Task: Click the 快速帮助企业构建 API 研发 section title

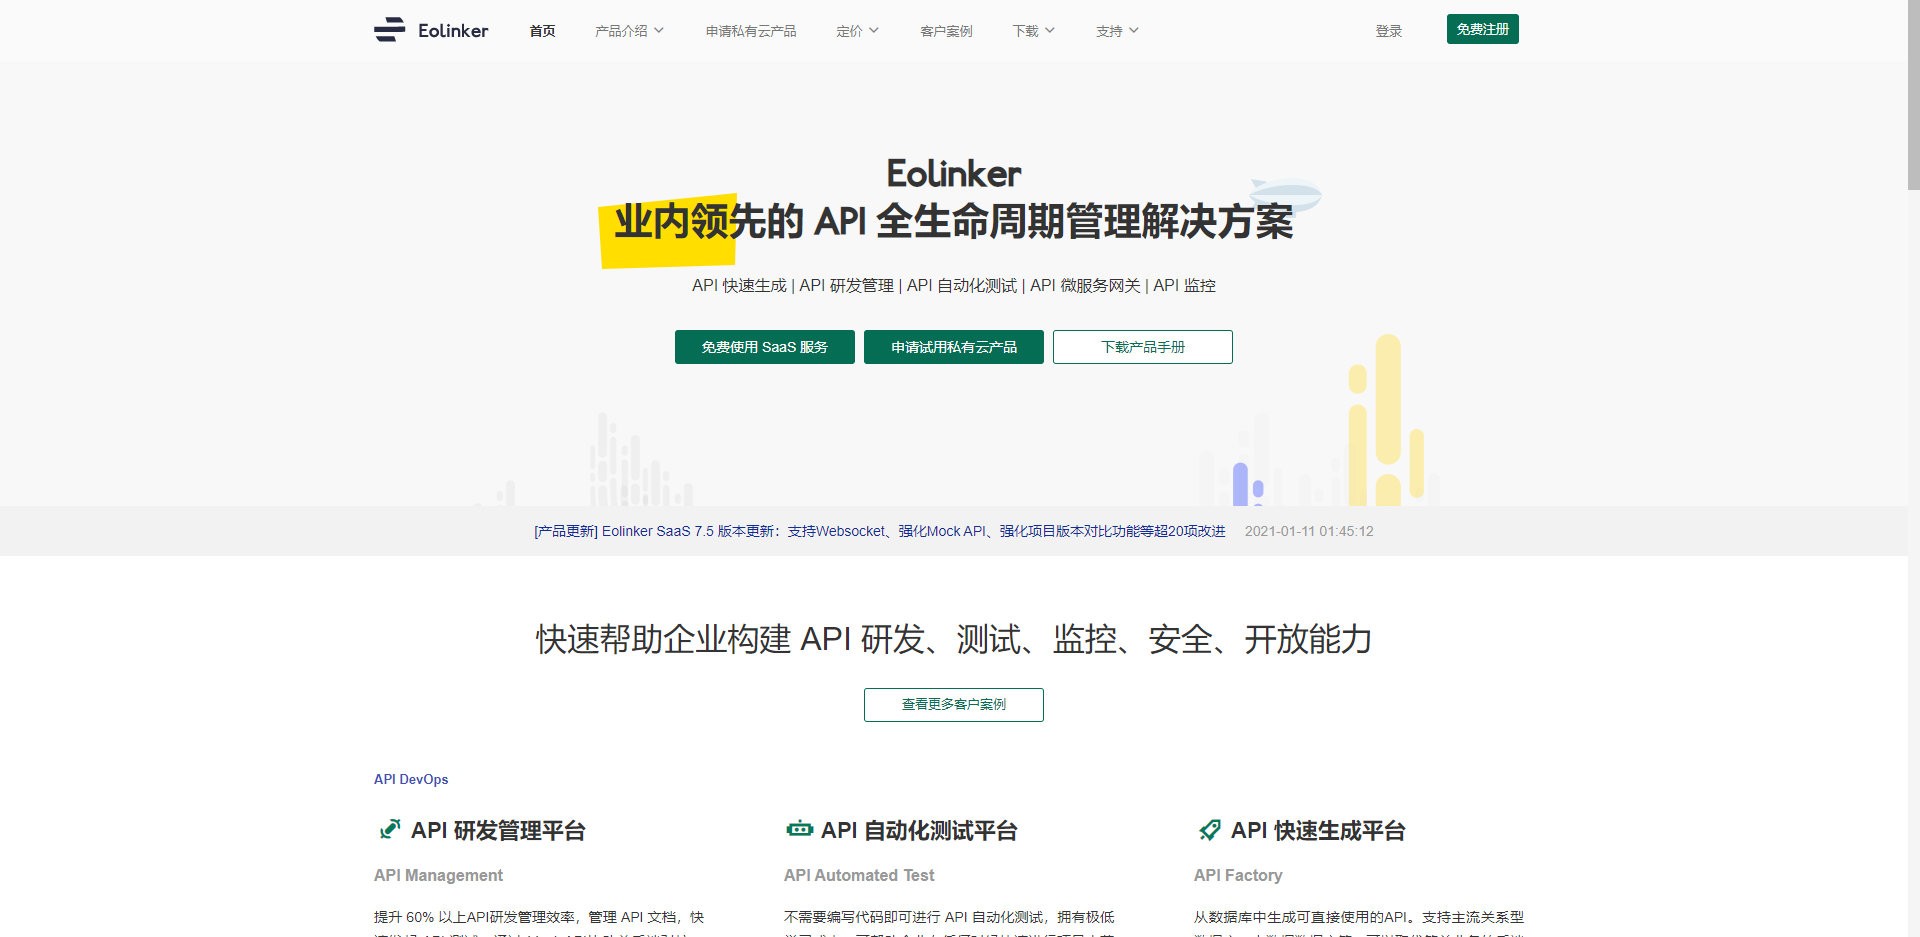Action: [953, 639]
